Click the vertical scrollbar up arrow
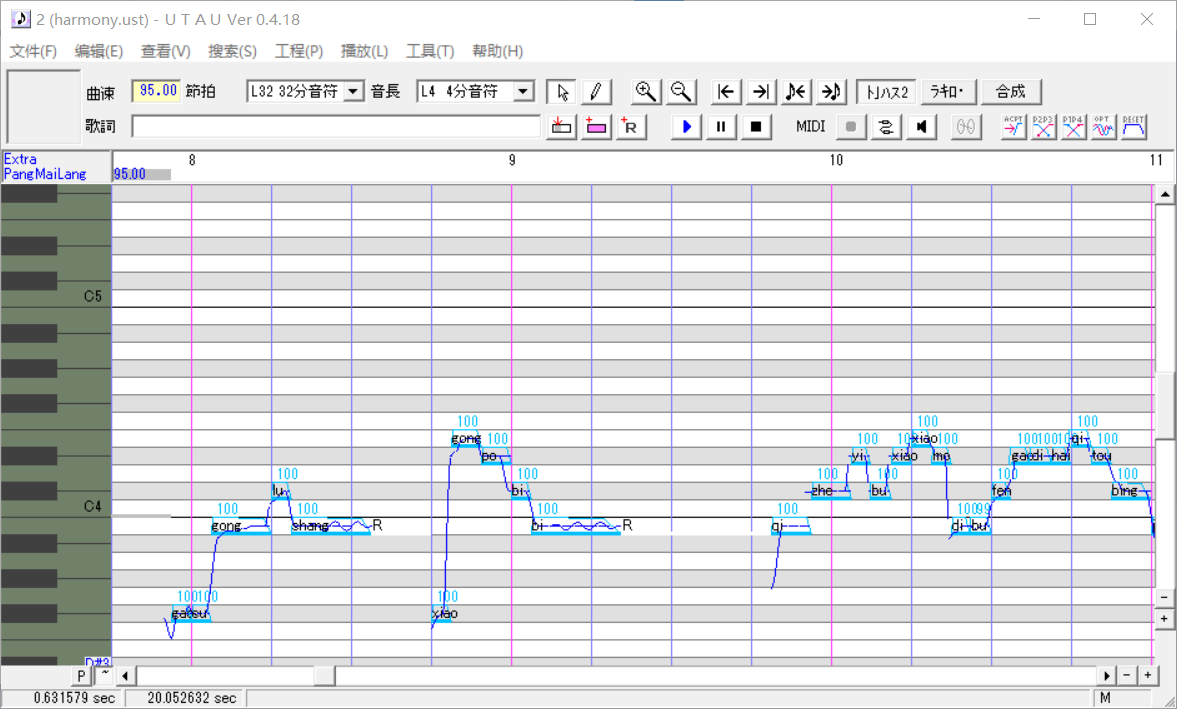The image size is (1177, 709). 1164,194
